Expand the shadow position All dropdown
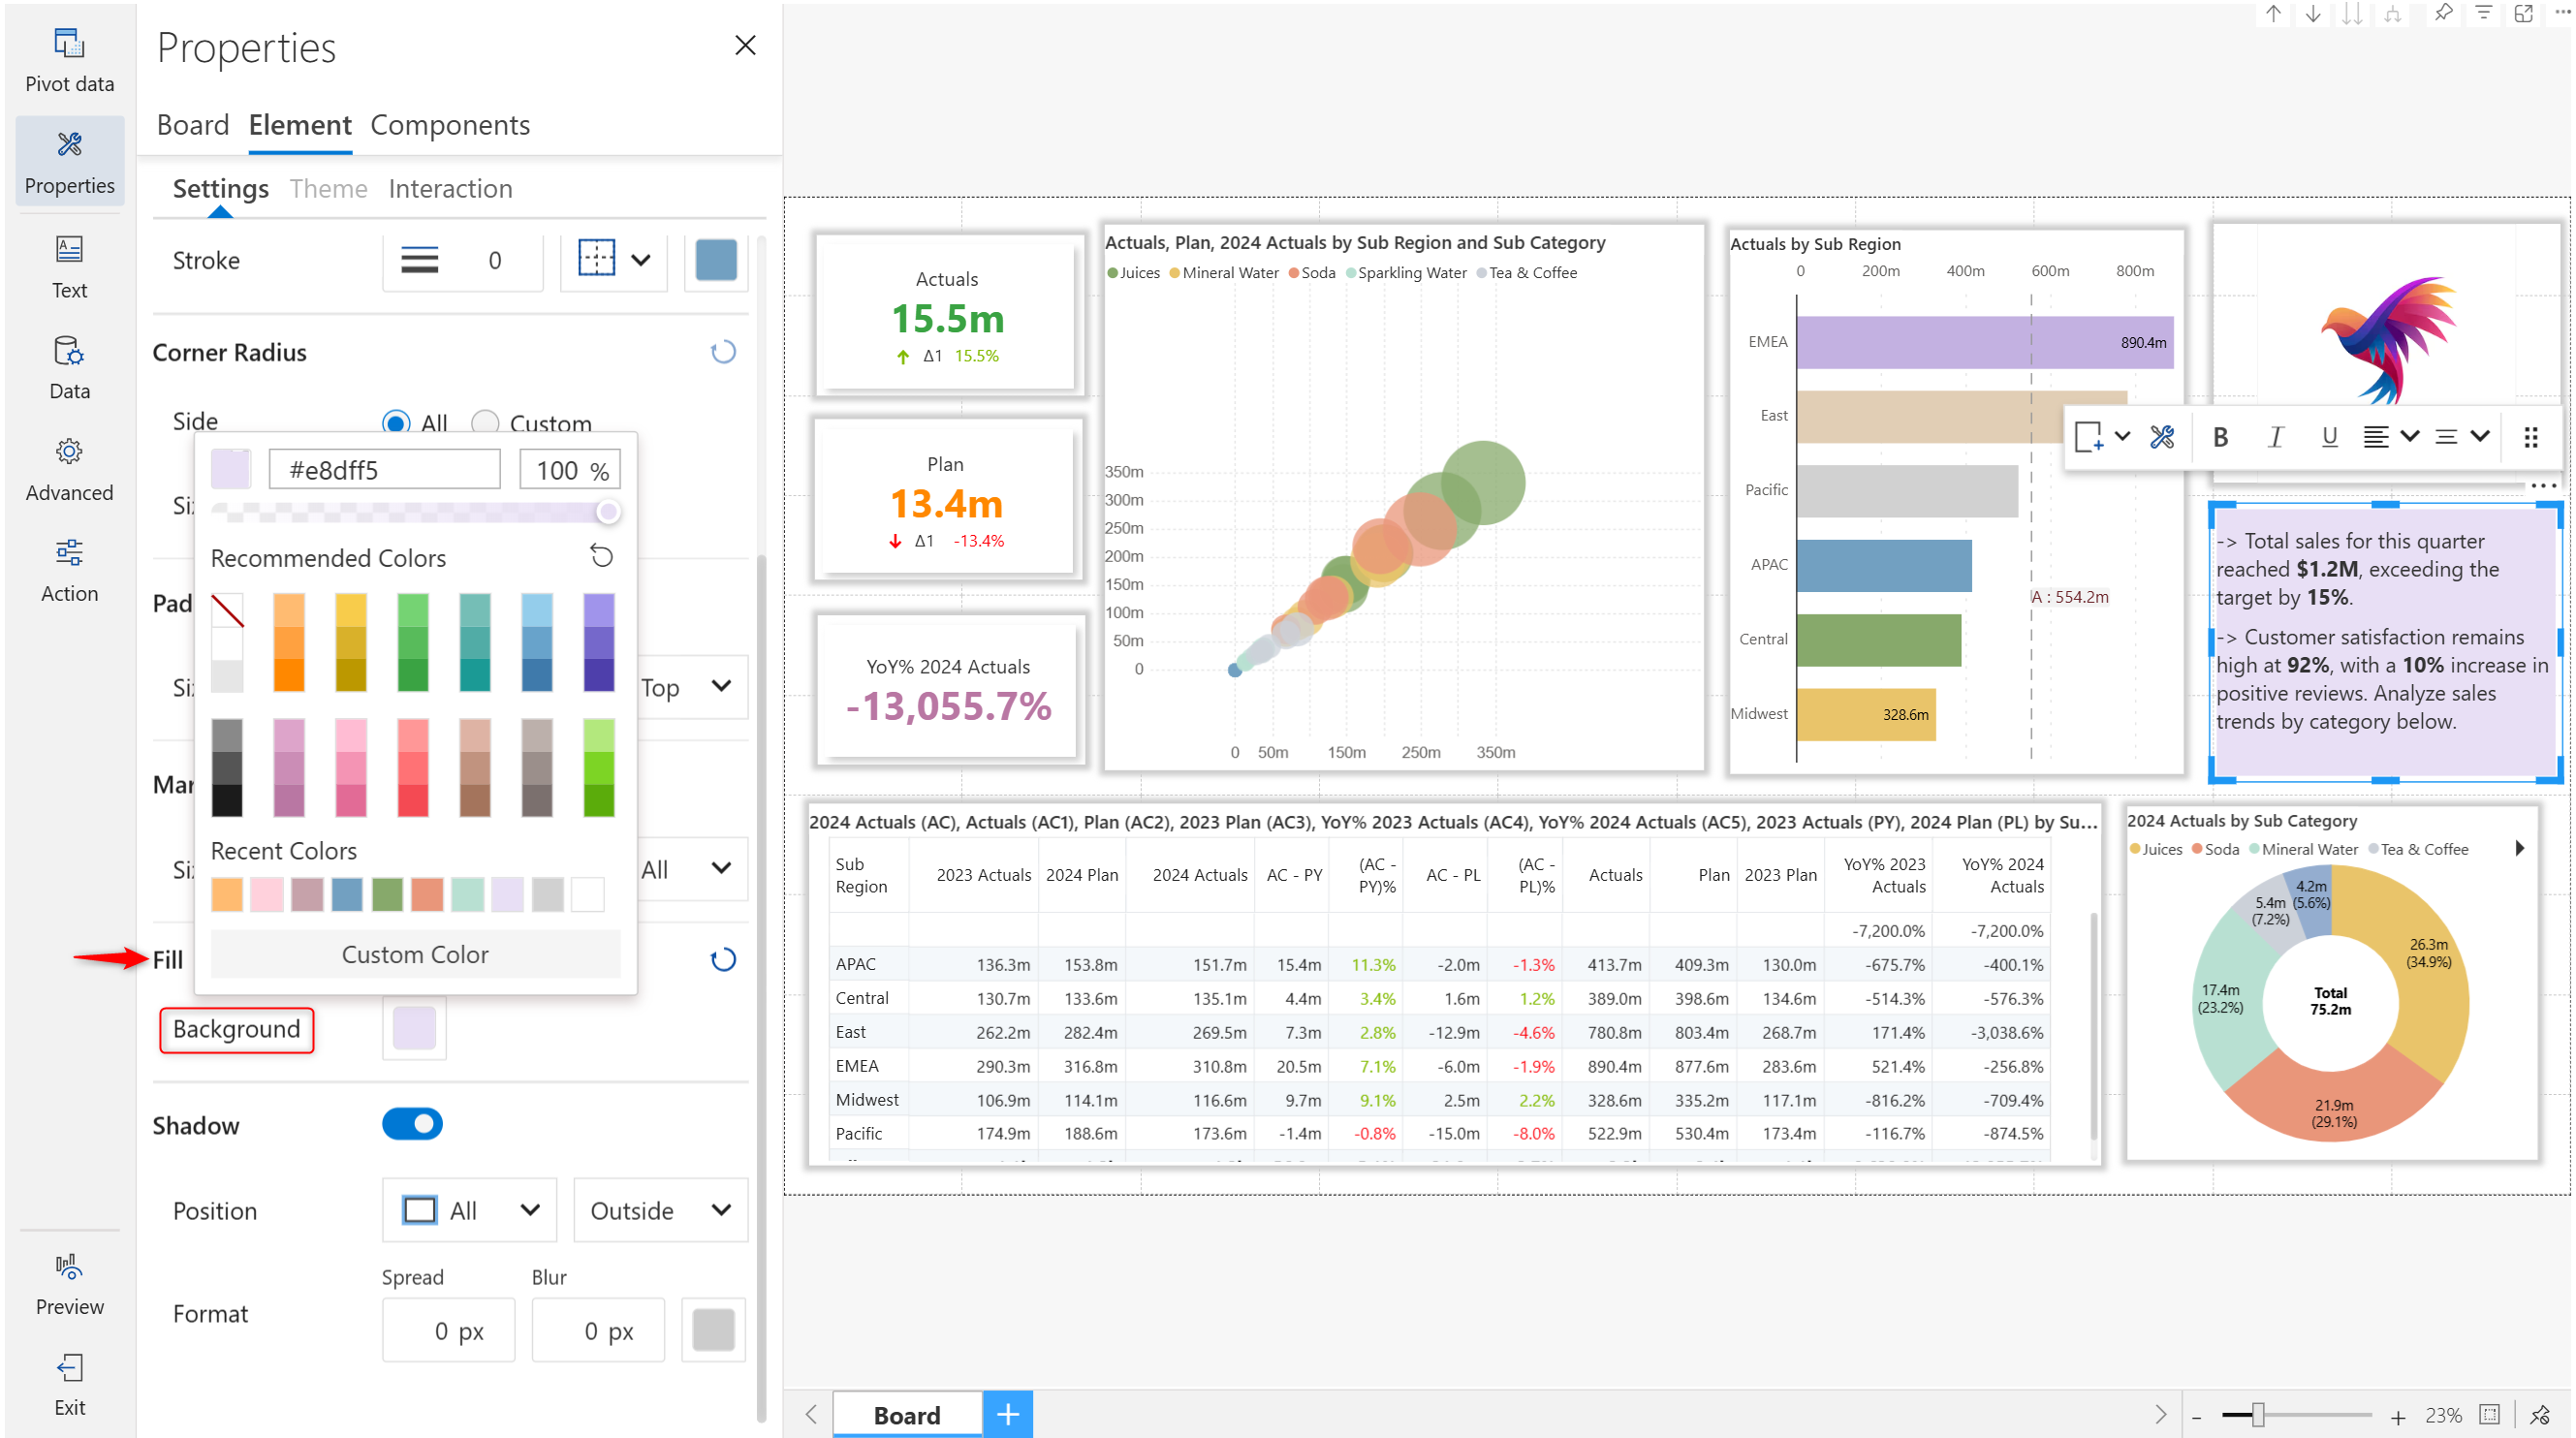 tap(471, 1210)
